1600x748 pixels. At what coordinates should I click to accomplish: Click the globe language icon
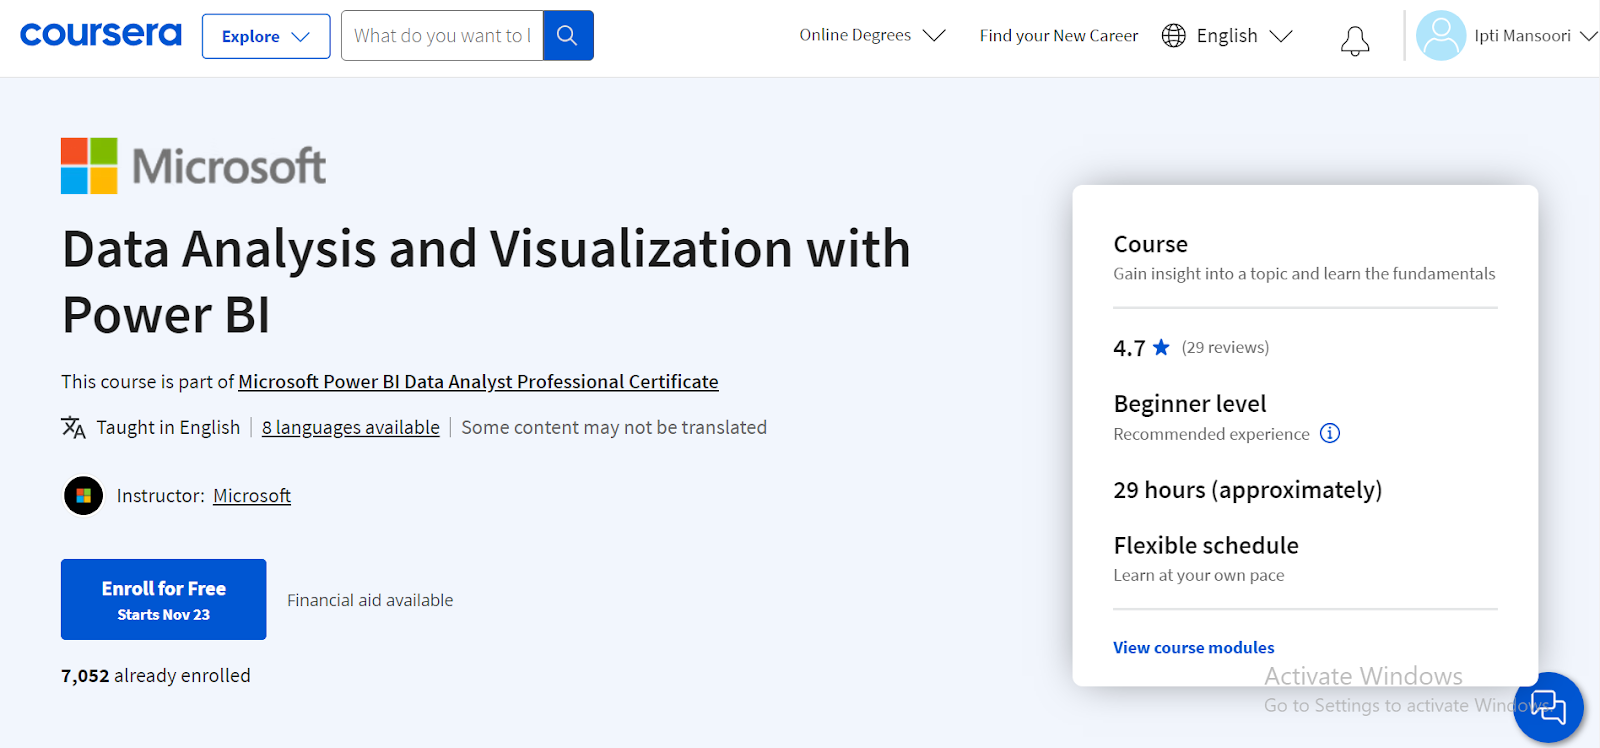click(x=1174, y=36)
